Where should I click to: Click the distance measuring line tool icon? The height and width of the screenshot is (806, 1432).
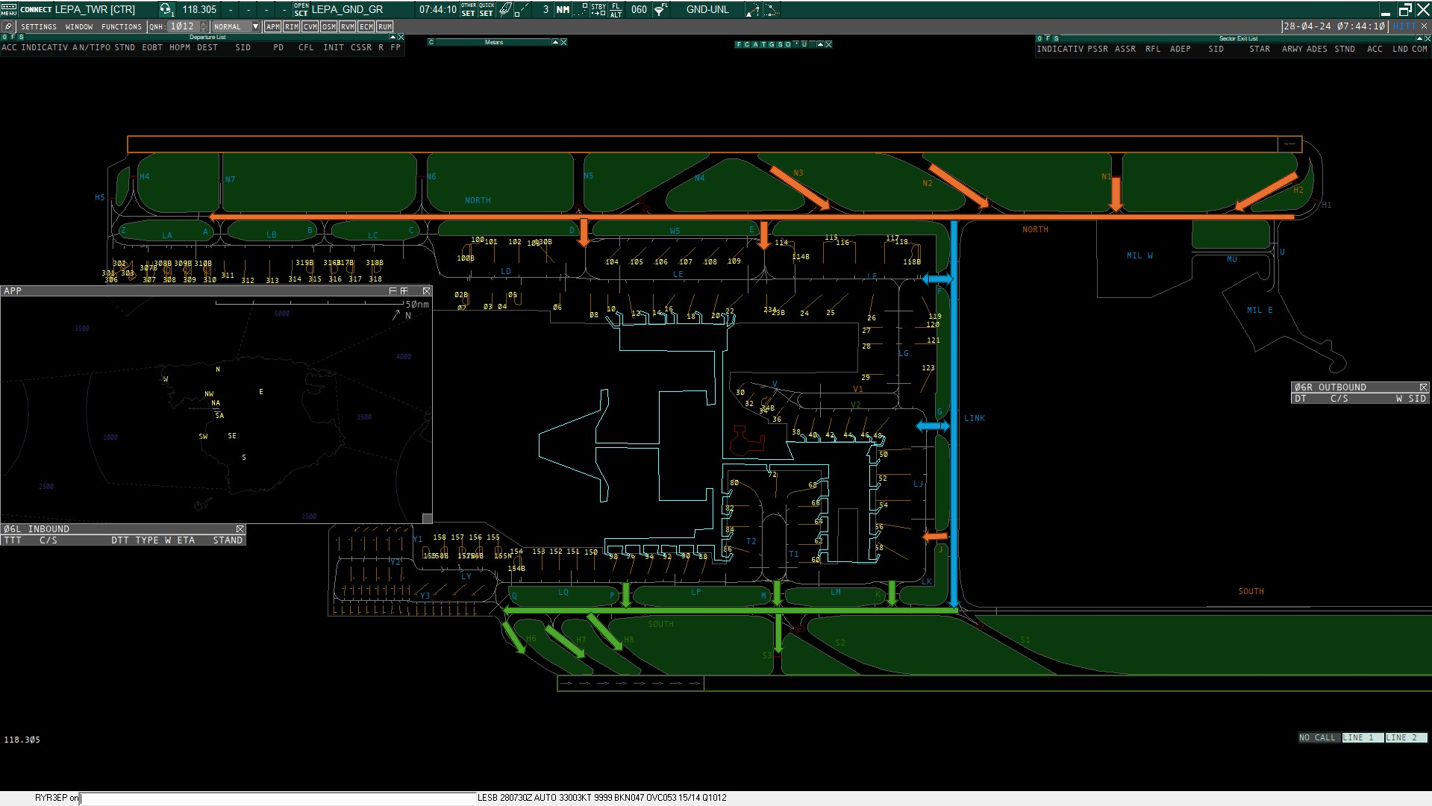pyautogui.click(x=522, y=10)
